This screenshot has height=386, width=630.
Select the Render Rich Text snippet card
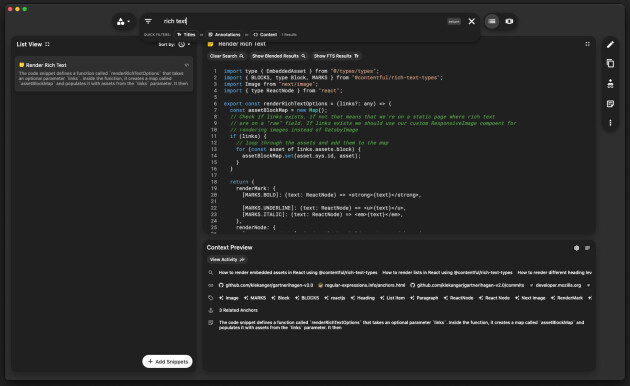click(x=104, y=74)
